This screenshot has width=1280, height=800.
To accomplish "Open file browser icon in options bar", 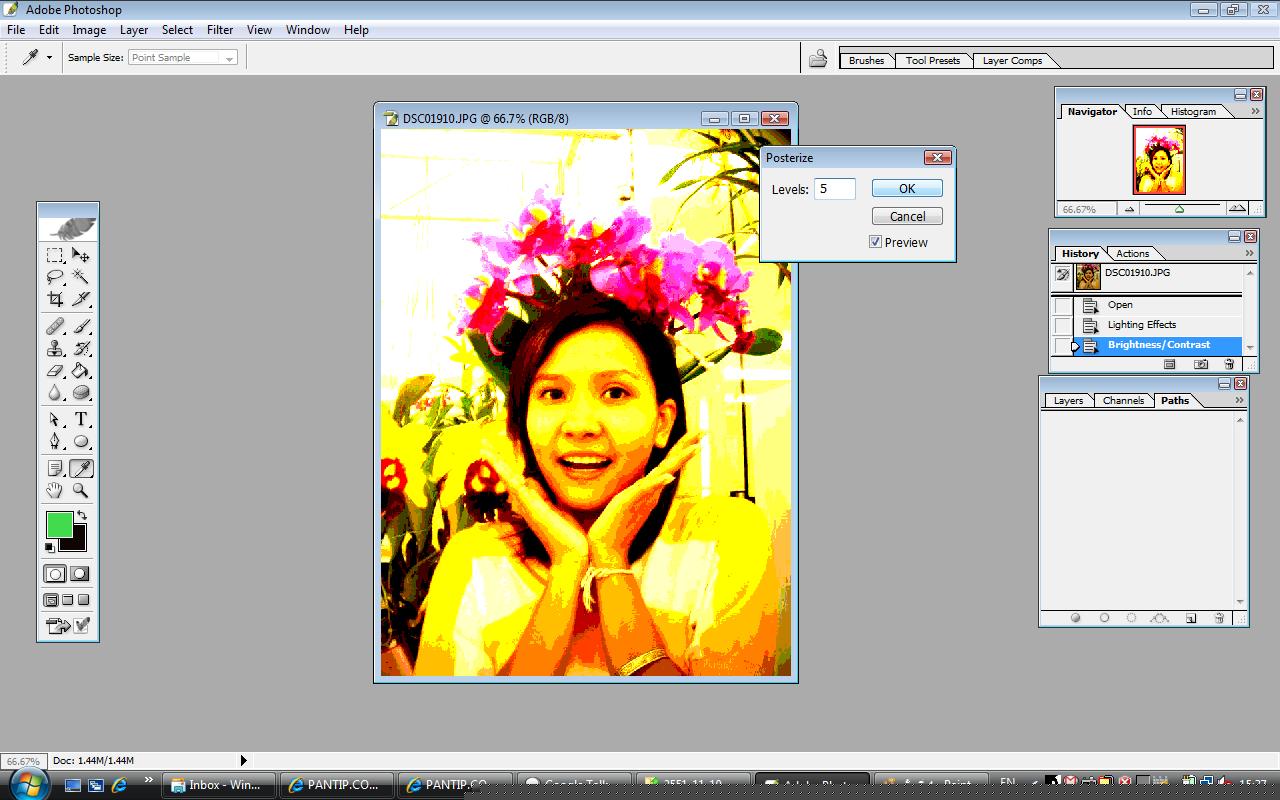I will [x=818, y=58].
